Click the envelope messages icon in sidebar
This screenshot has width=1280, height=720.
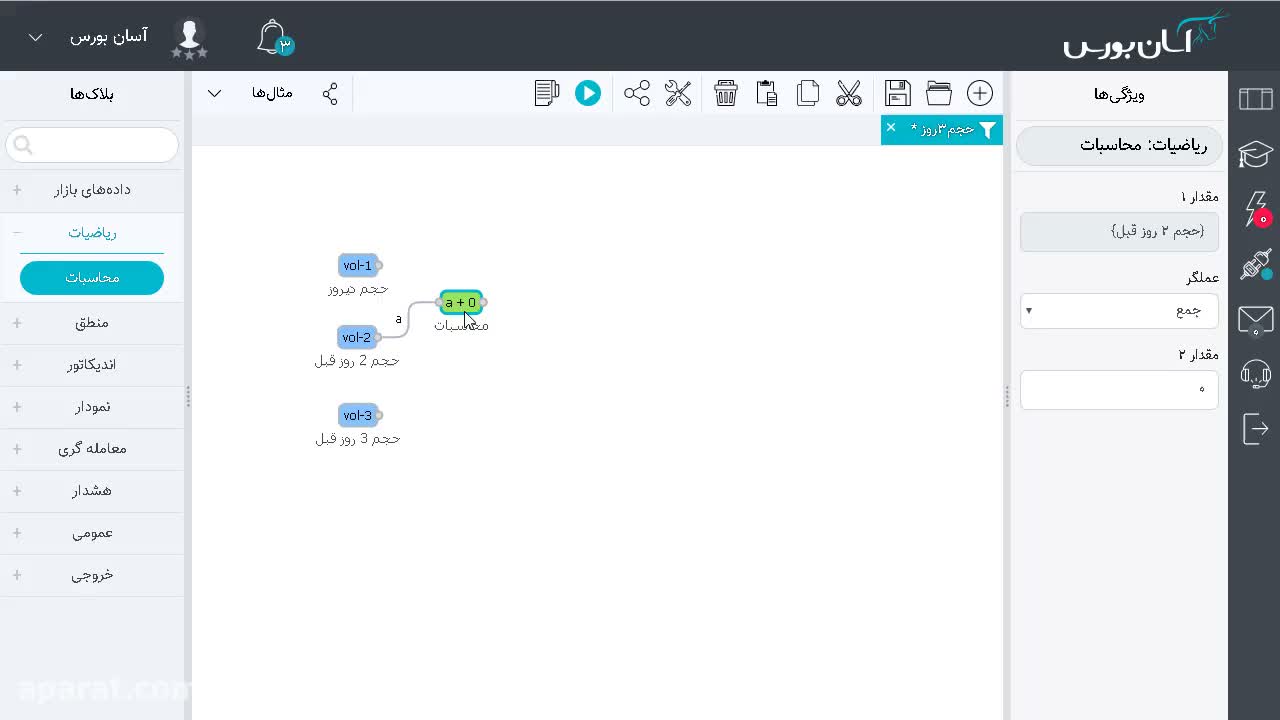tap(1255, 320)
